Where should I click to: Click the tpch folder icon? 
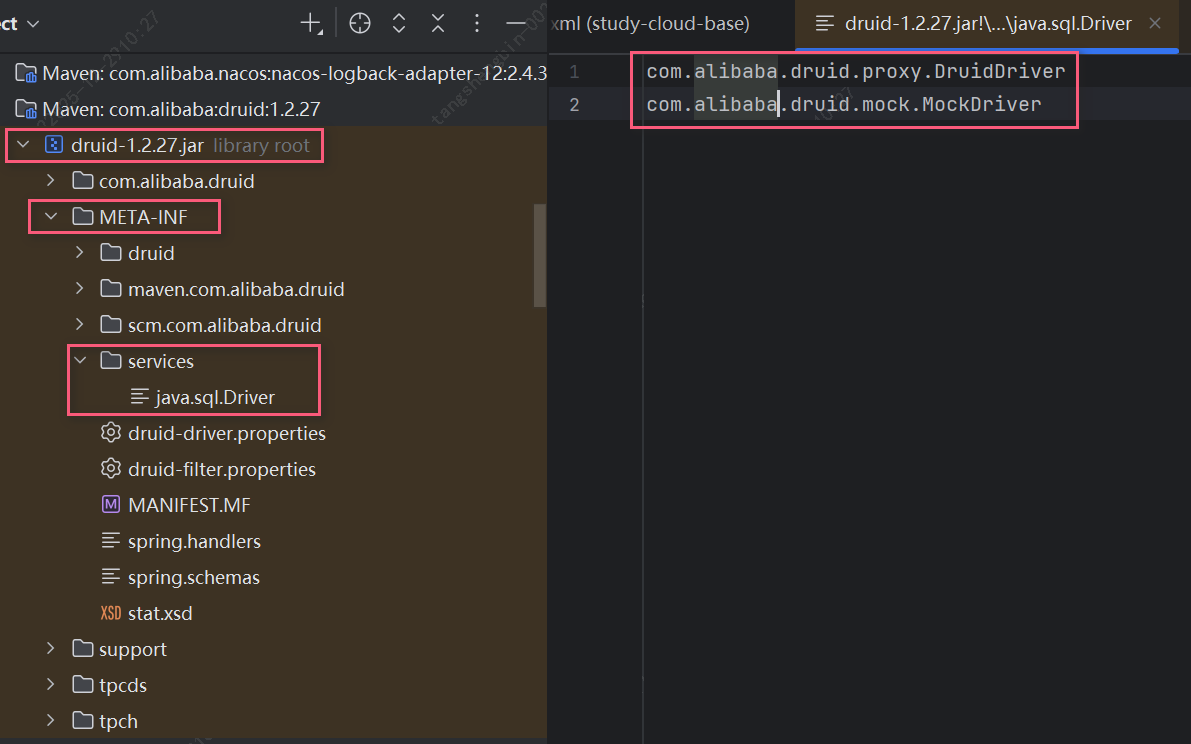click(x=83, y=720)
